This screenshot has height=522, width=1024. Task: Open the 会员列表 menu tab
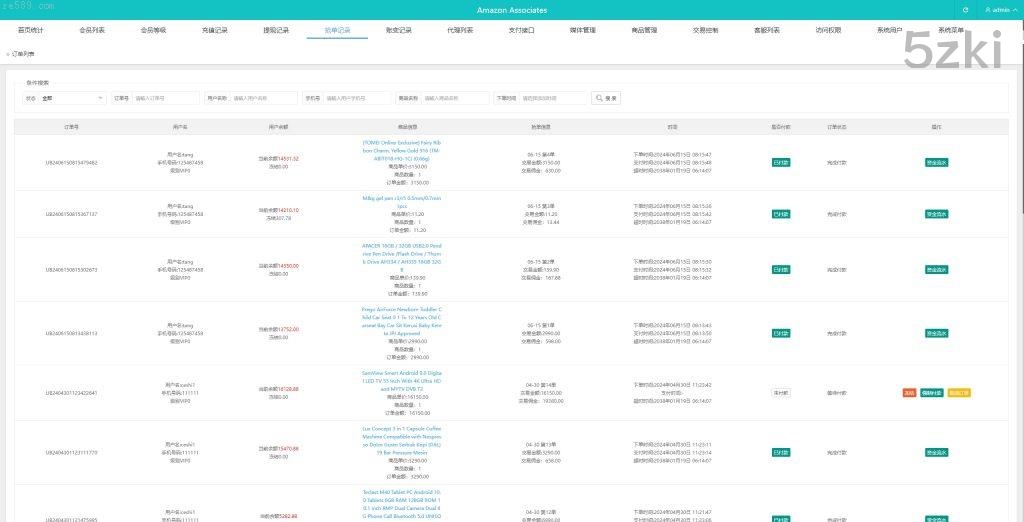point(92,31)
